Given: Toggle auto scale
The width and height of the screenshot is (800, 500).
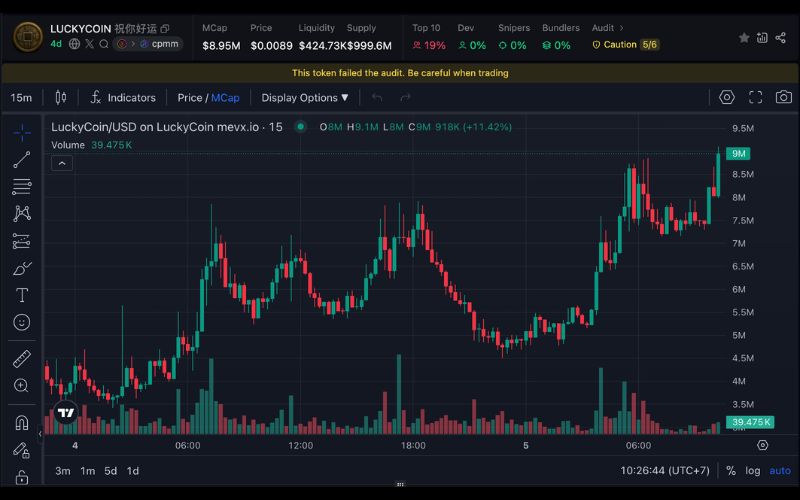Looking at the screenshot, I should pyautogui.click(x=780, y=470).
